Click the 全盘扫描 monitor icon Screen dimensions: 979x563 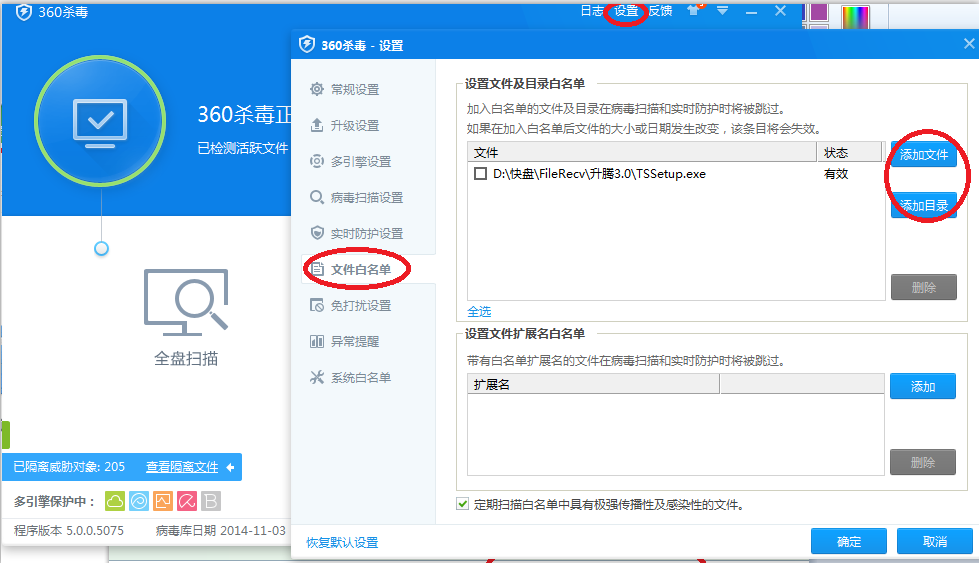tap(186, 301)
